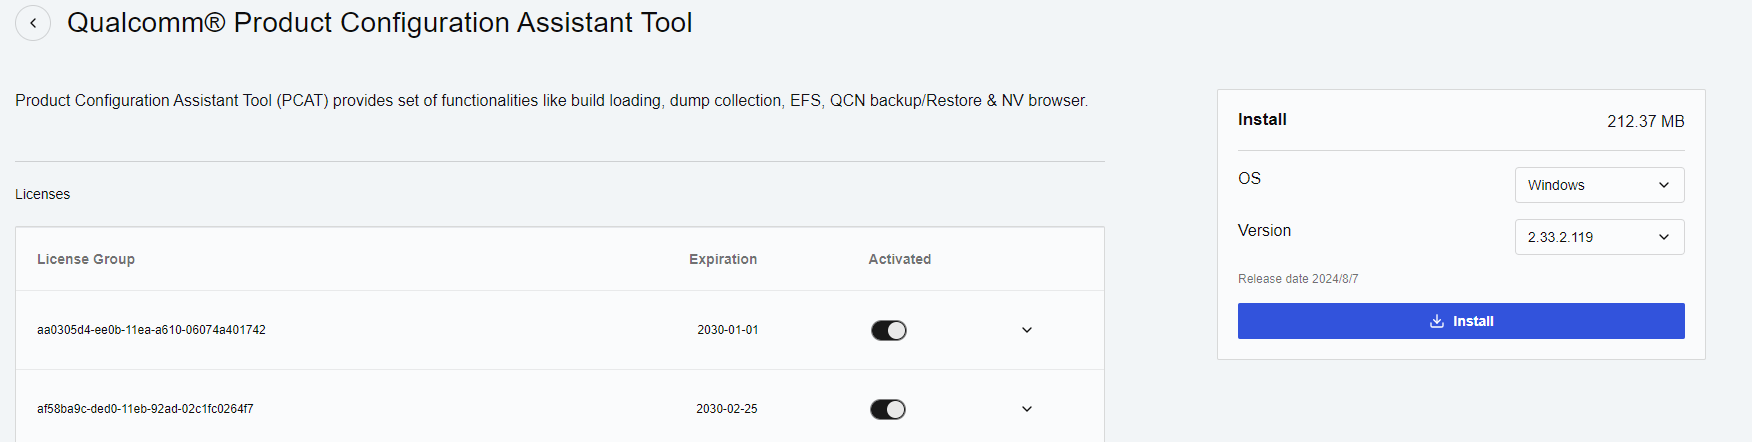Click the PCAT description paragraph
This screenshot has width=1752, height=442.
click(551, 101)
